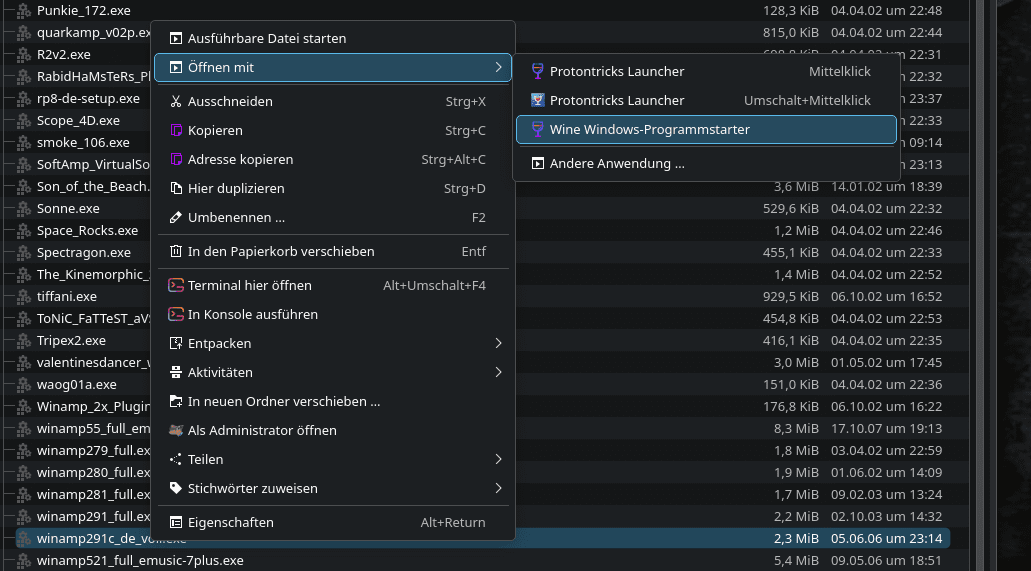Click the share icon beside Teilen
The height and width of the screenshot is (571, 1031).
pyautogui.click(x=176, y=459)
